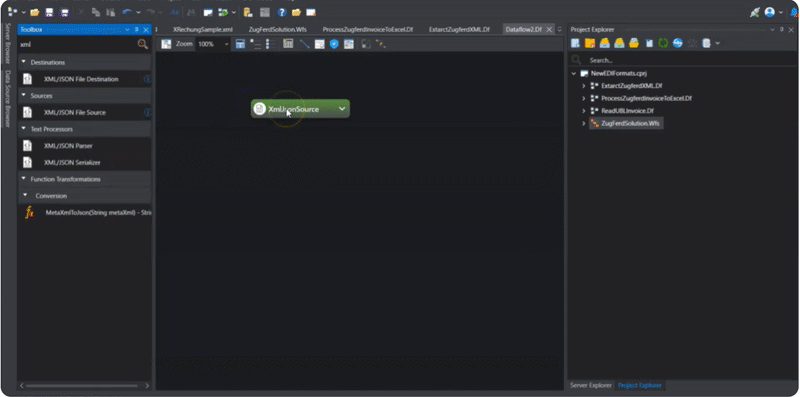
Task: Open the Undo history dropdown arrow
Action: click(138, 12)
